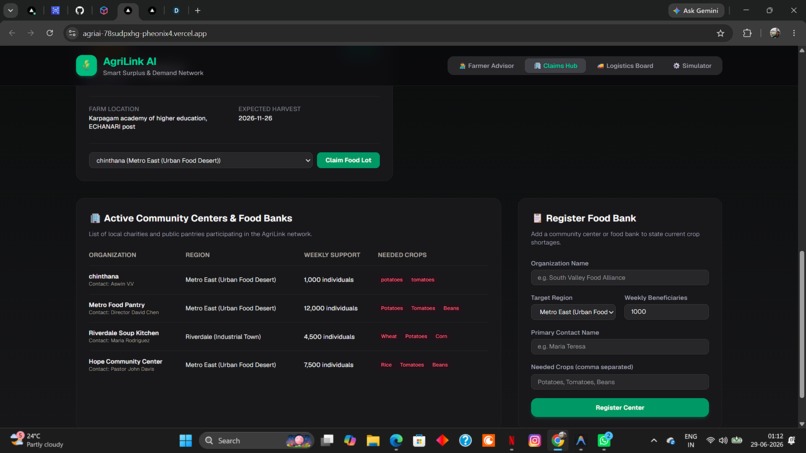Reload the page with the refresh icon
Screen dimensions: 806x453
[50, 33]
